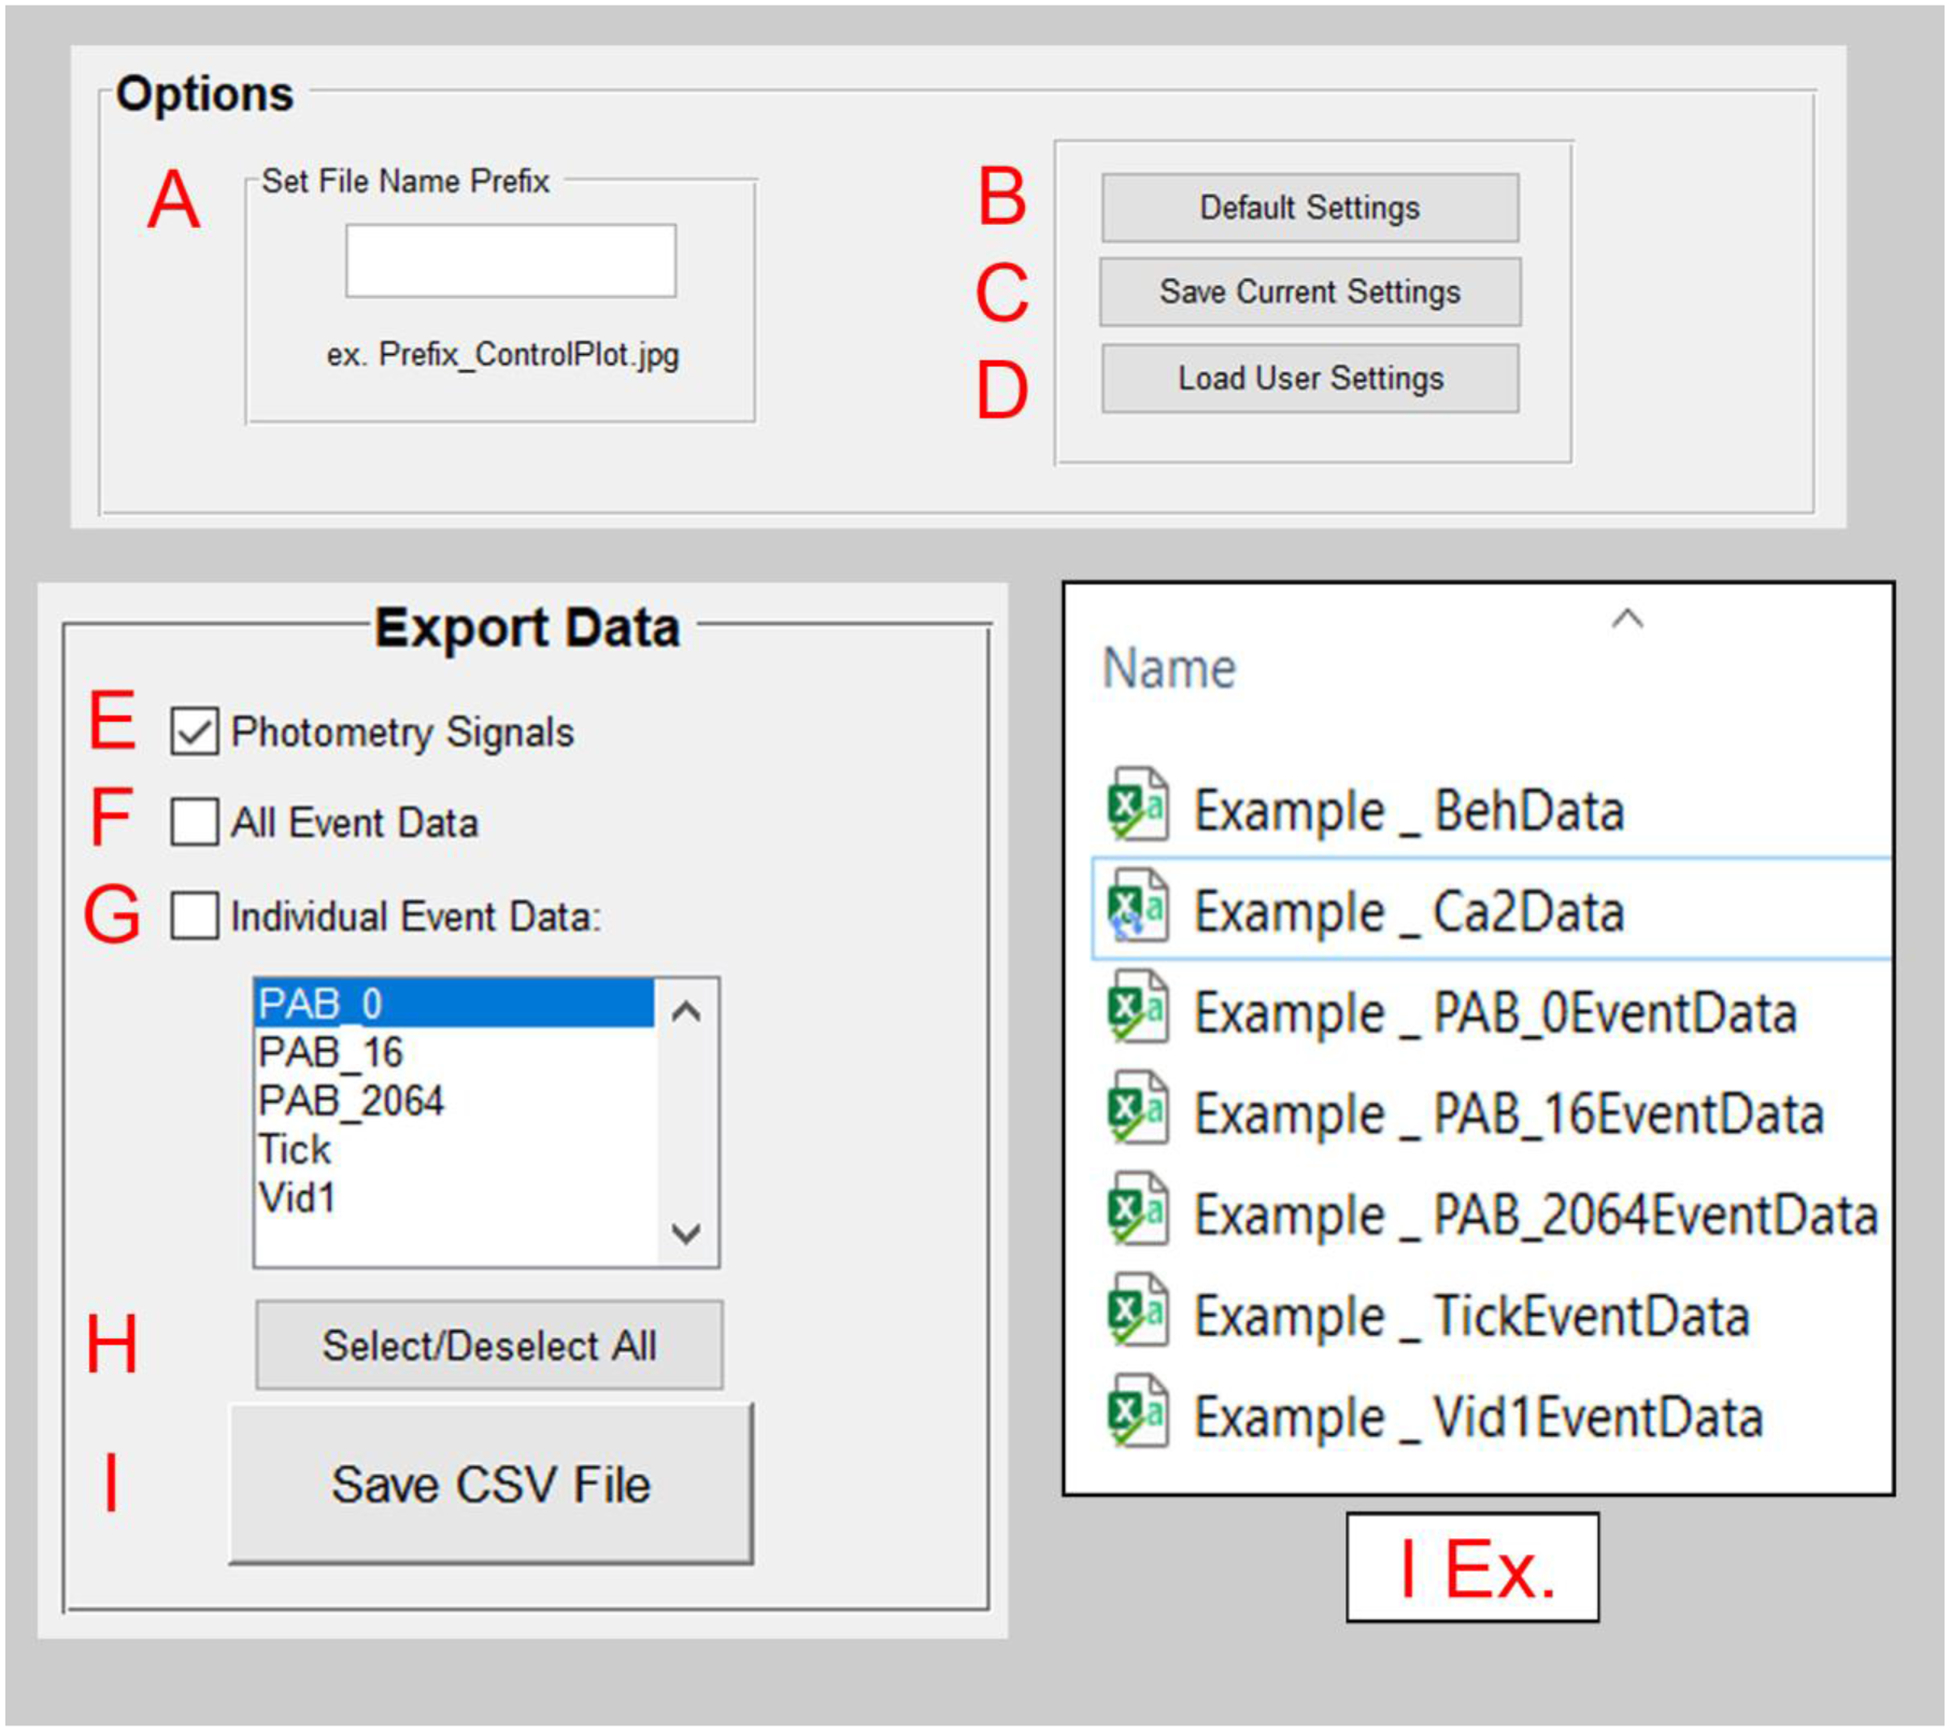Click the Default Settings button
The image size is (1950, 1732).
(1310, 208)
